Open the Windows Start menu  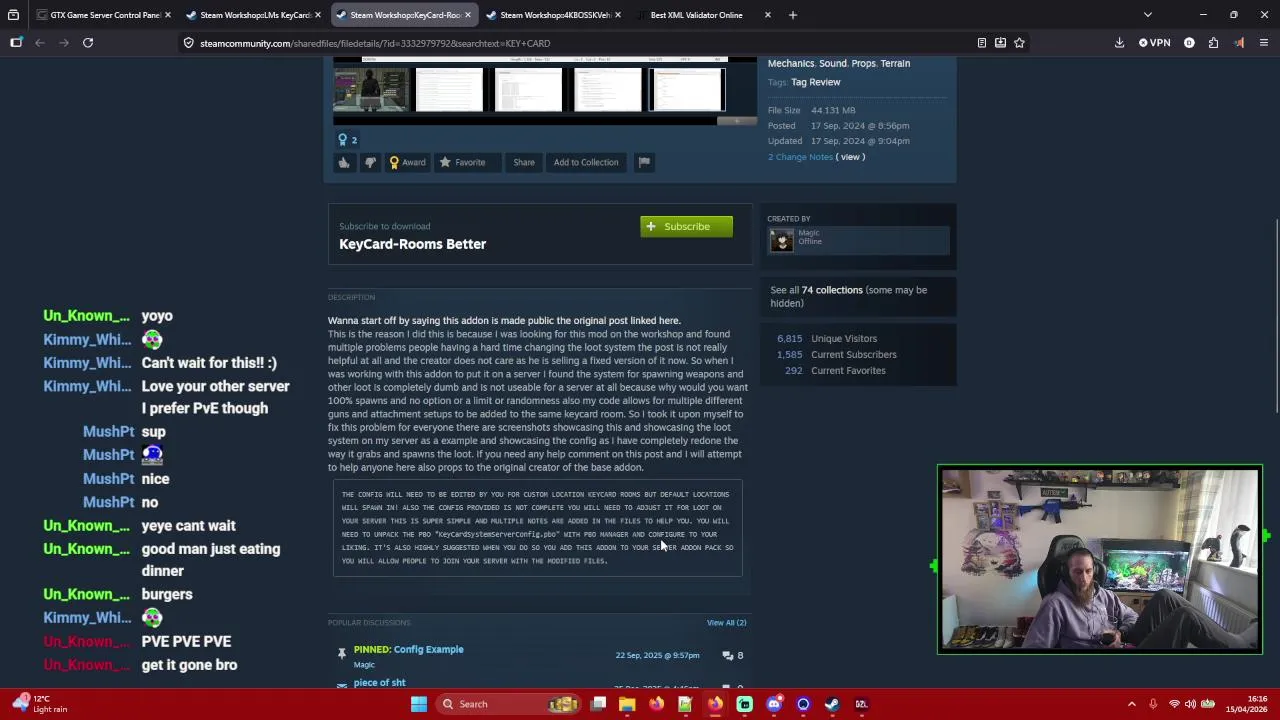pos(419,704)
